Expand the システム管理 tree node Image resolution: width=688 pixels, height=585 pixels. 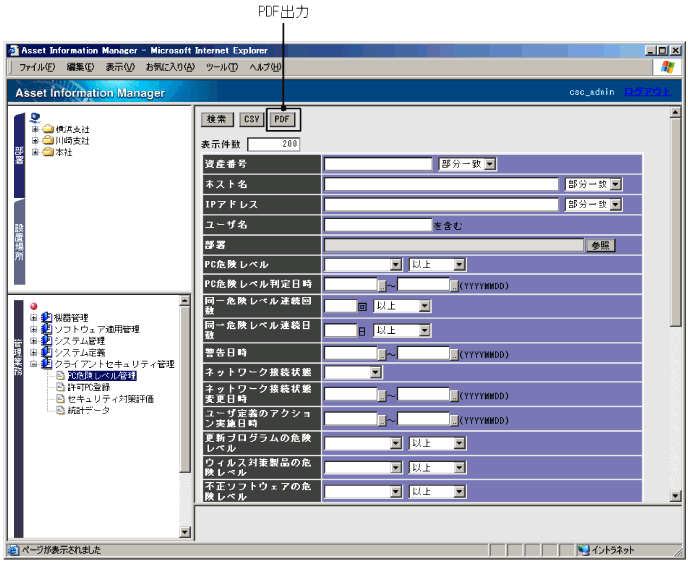[x=34, y=341]
